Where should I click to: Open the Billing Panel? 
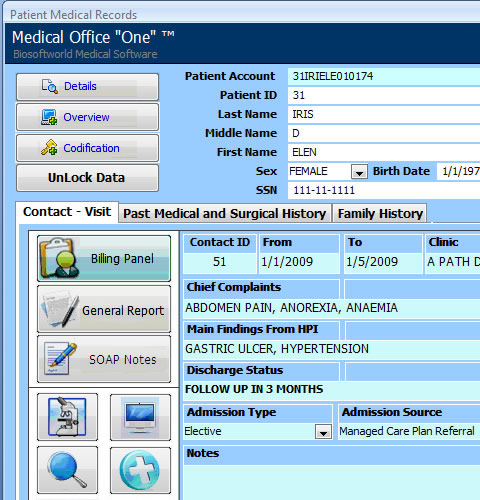pos(104,258)
